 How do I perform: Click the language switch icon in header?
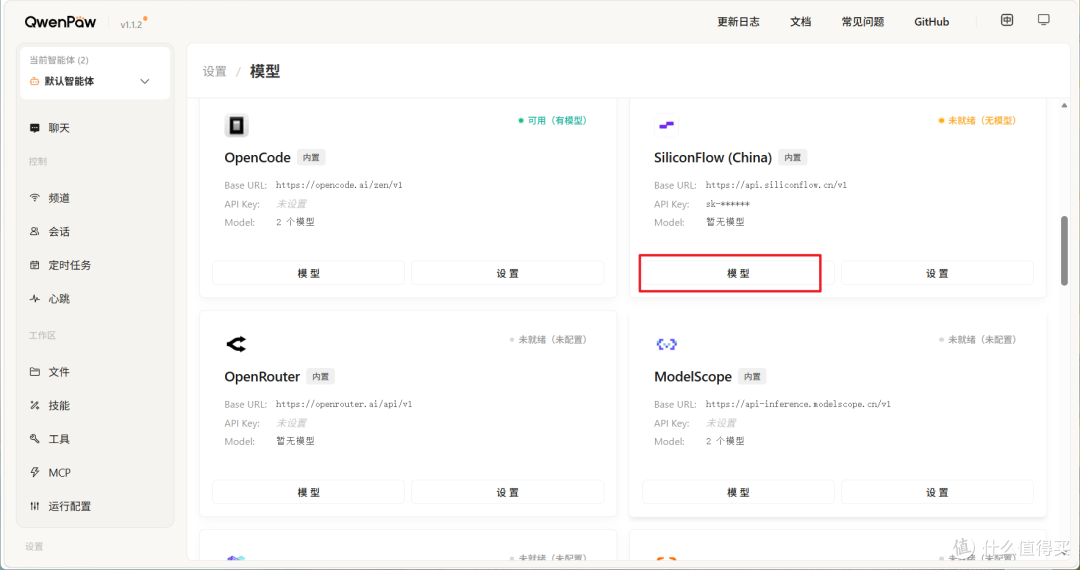pyautogui.click(x=1007, y=20)
